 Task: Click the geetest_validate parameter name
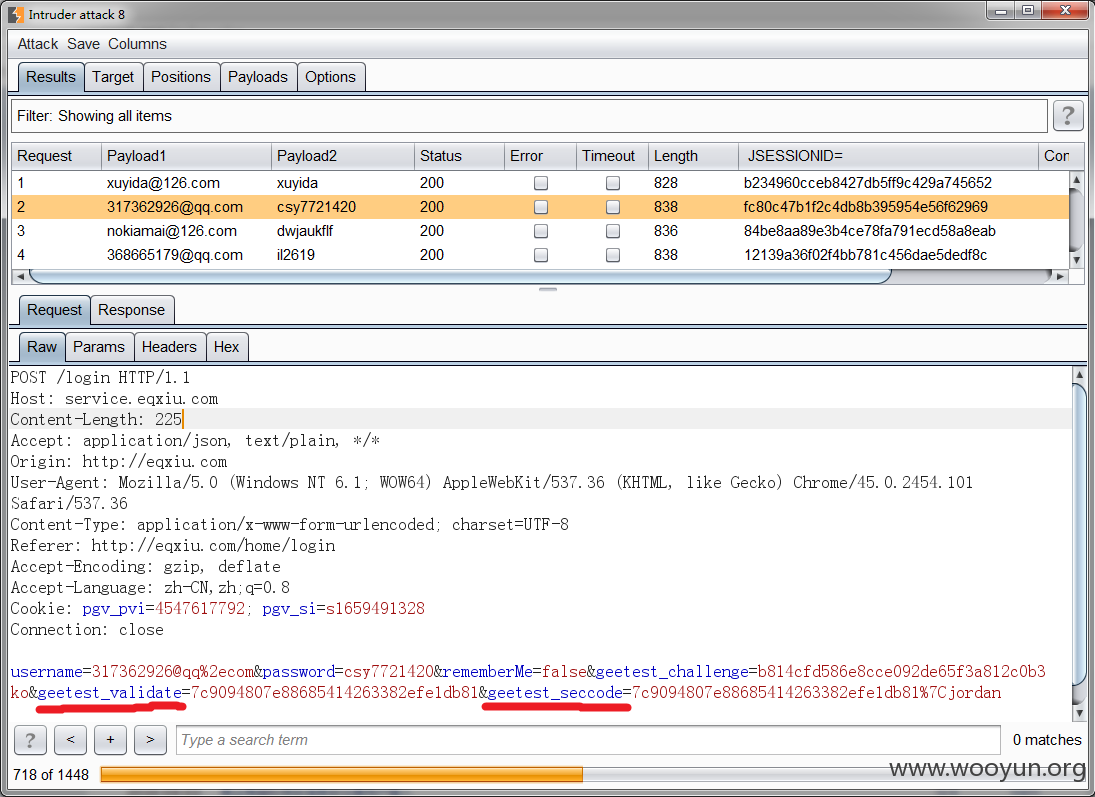pyautogui.click(x=110, y=692)
